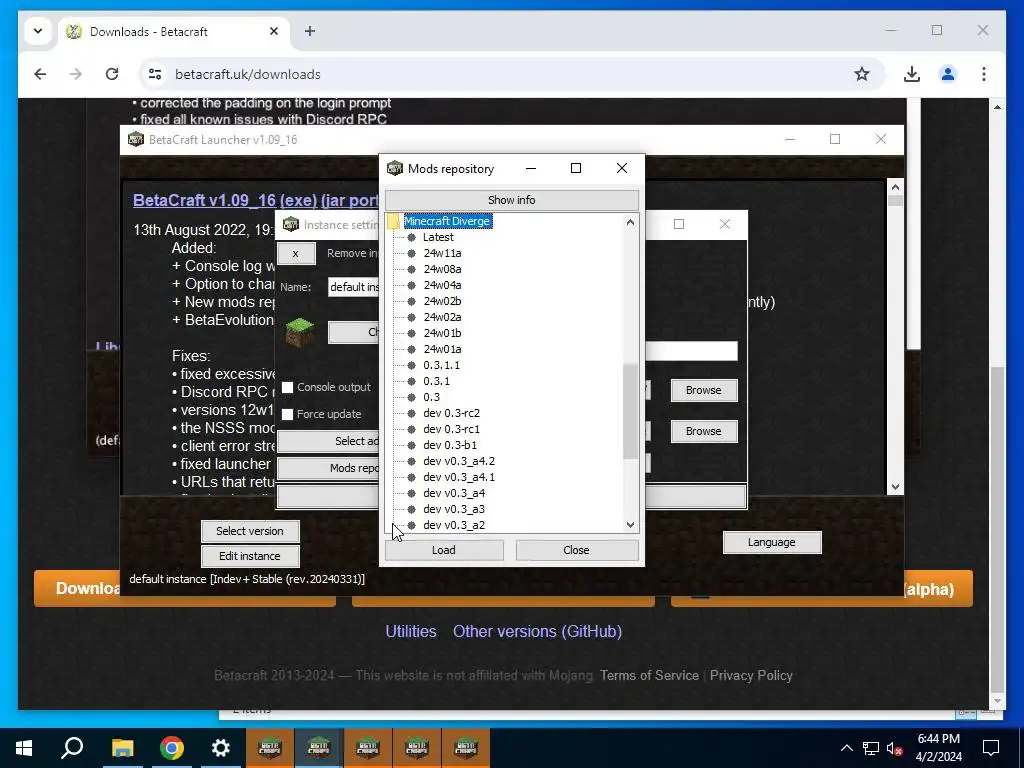
Task: Toggle the Console output checkbox
Action: pyautogui.click(x=287, y=387)
